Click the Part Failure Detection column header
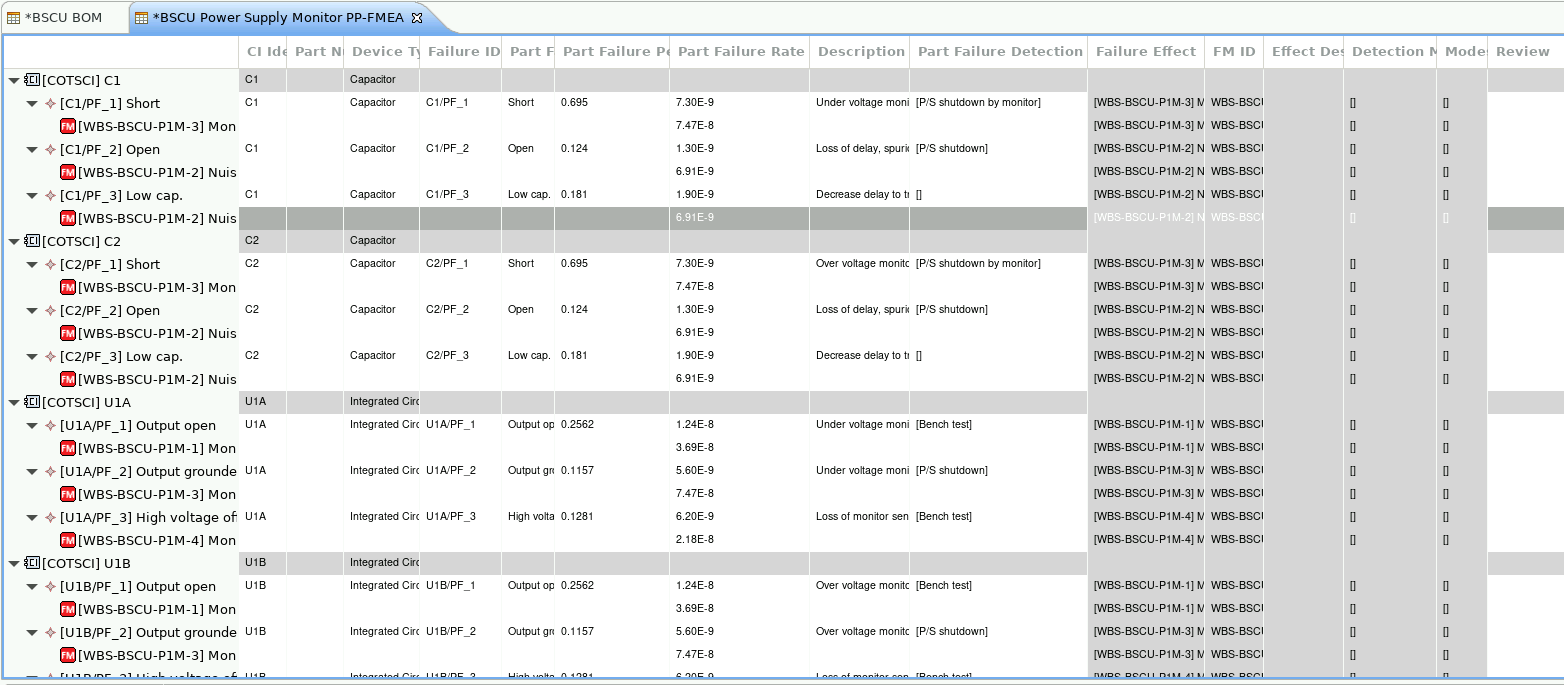Screen dimensions: 1564x685 (x=999, y=52)
